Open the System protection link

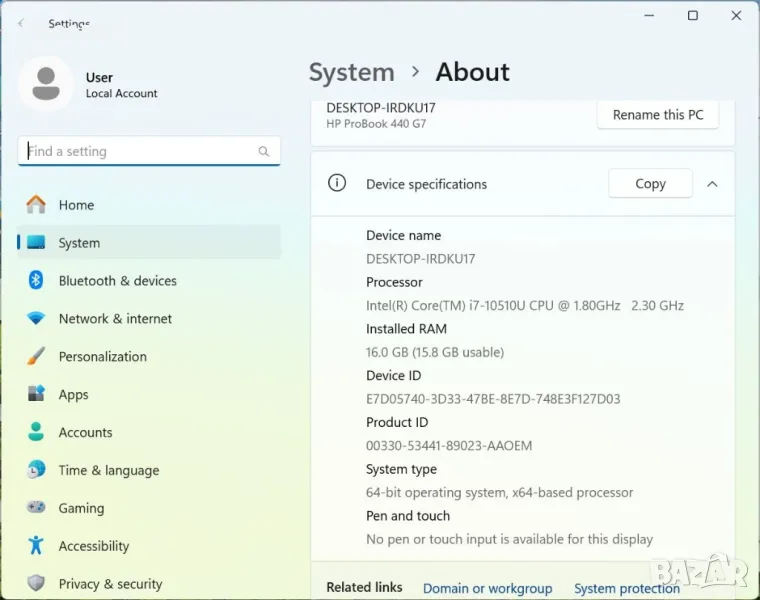click(627, 588)
